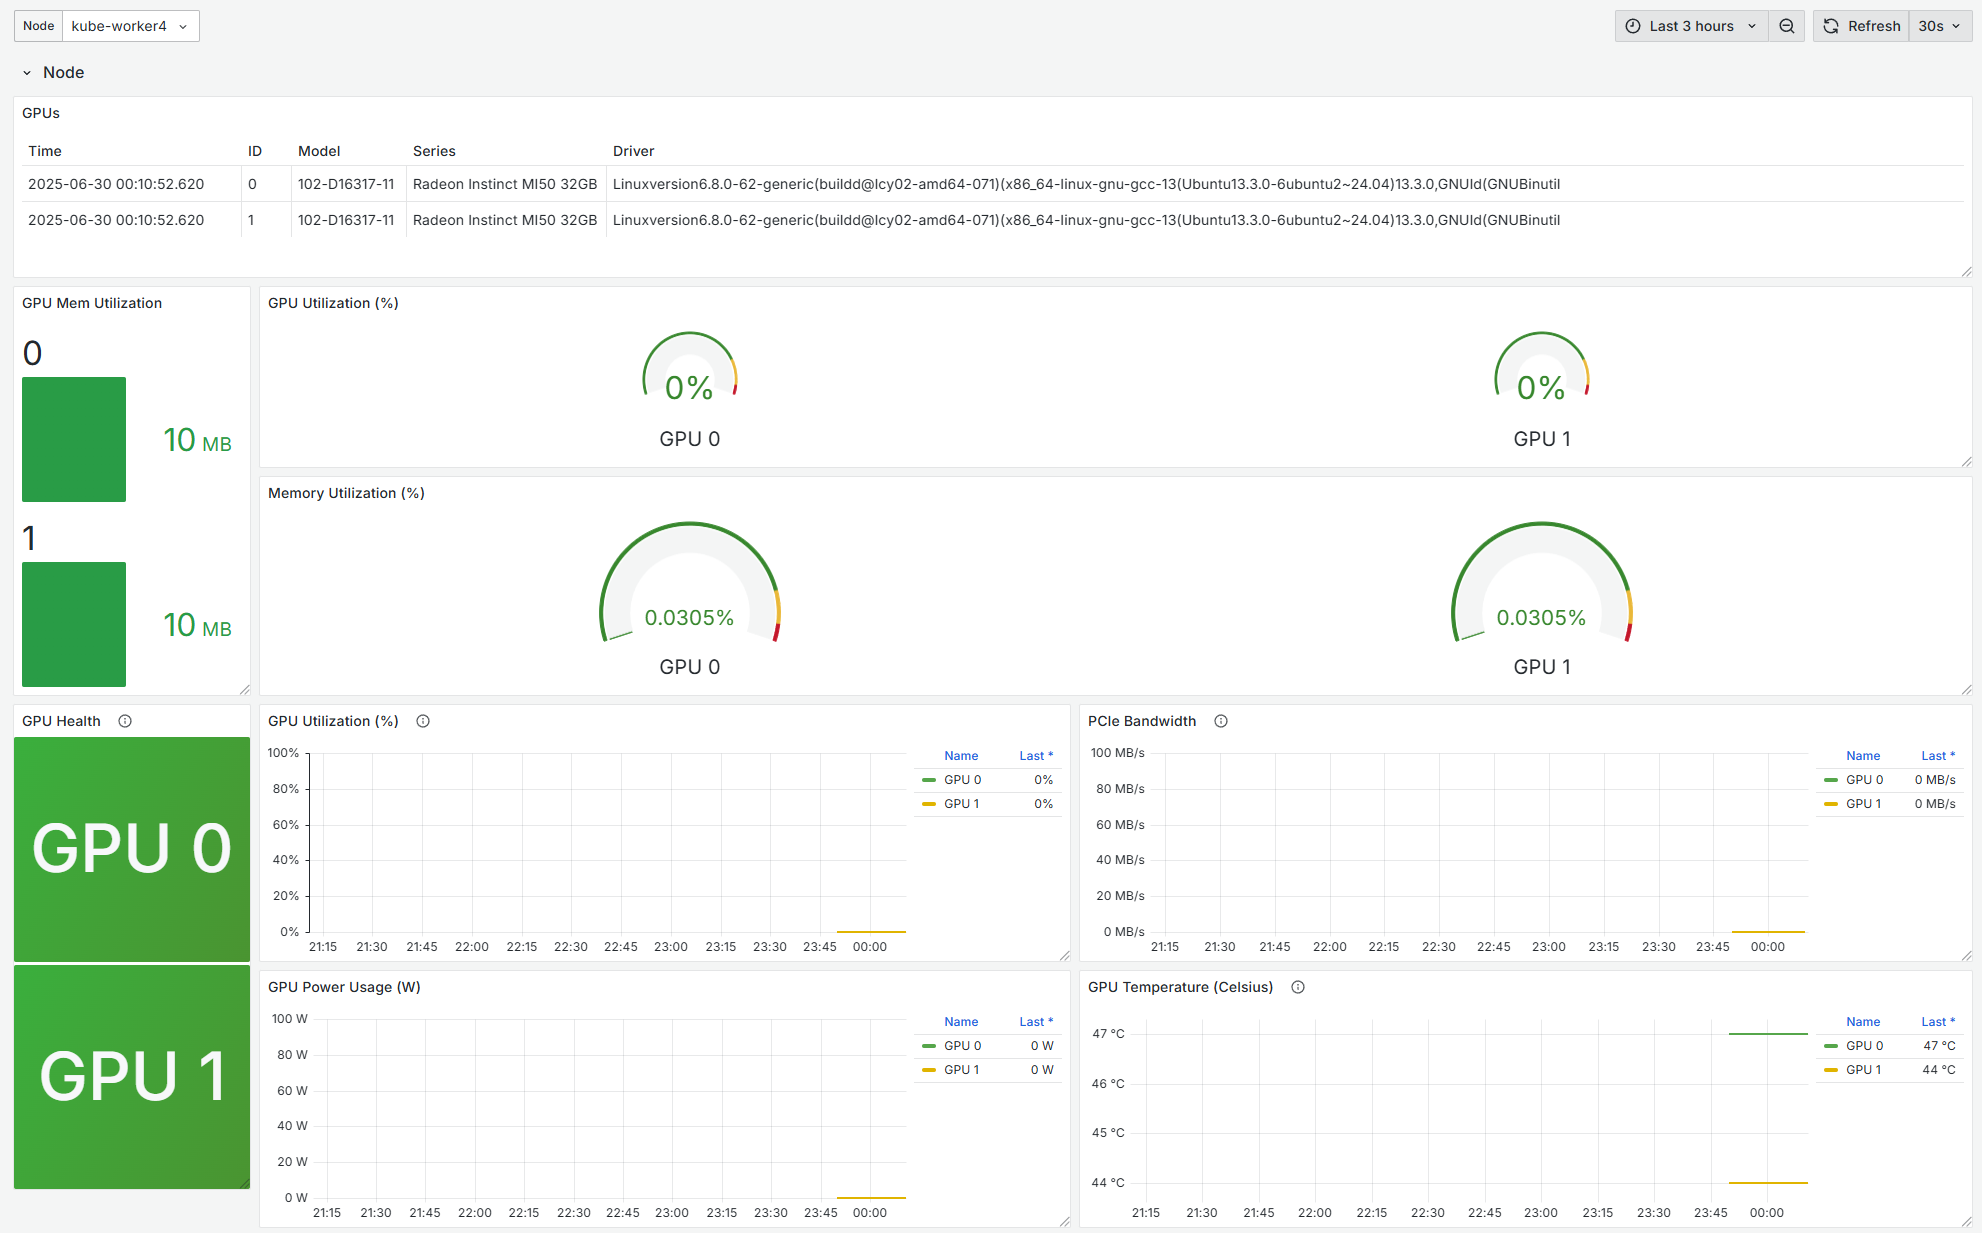Collapse the Node row section
The height and width of the screenshot is (1233, 1982).
tap(27, 73)
